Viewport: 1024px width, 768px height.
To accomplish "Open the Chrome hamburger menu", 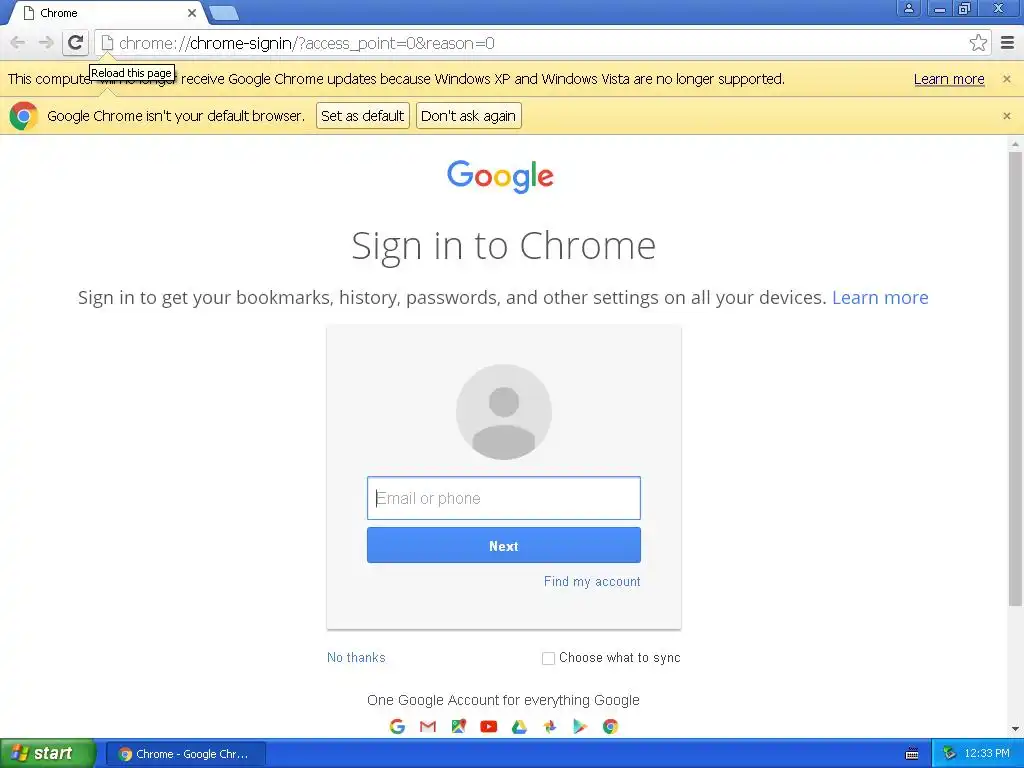I will coord(1008,43).
